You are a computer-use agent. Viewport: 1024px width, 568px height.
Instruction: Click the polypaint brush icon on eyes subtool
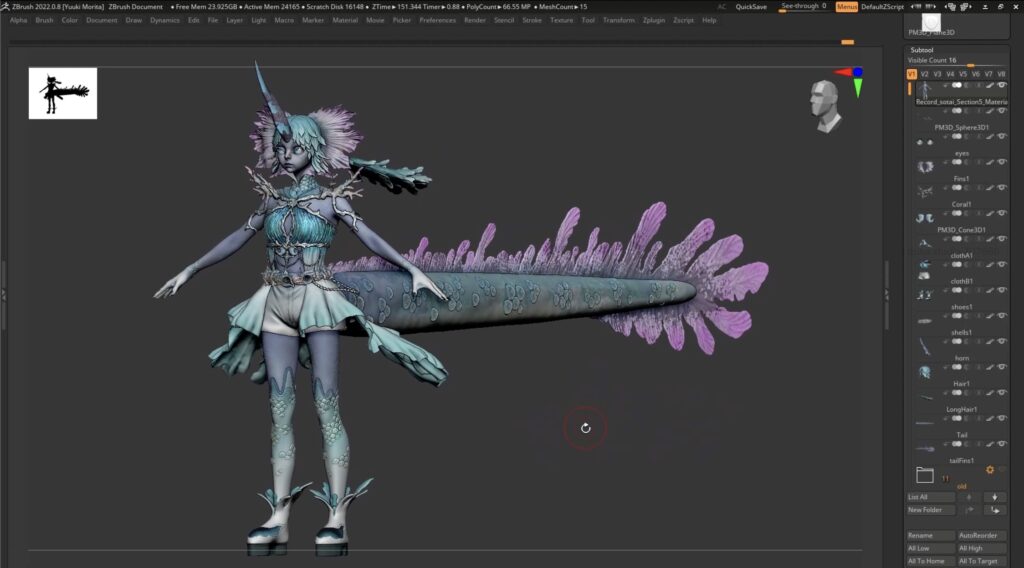point(990,164)
